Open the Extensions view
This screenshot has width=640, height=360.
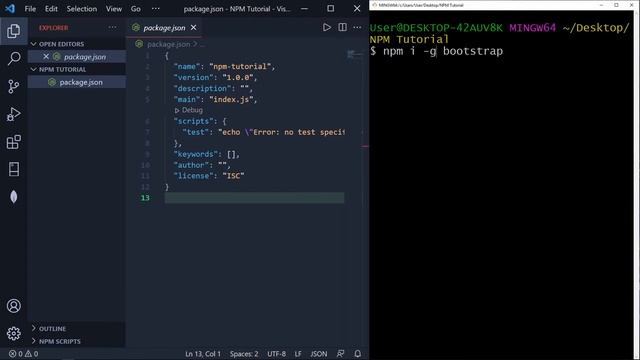13,142
